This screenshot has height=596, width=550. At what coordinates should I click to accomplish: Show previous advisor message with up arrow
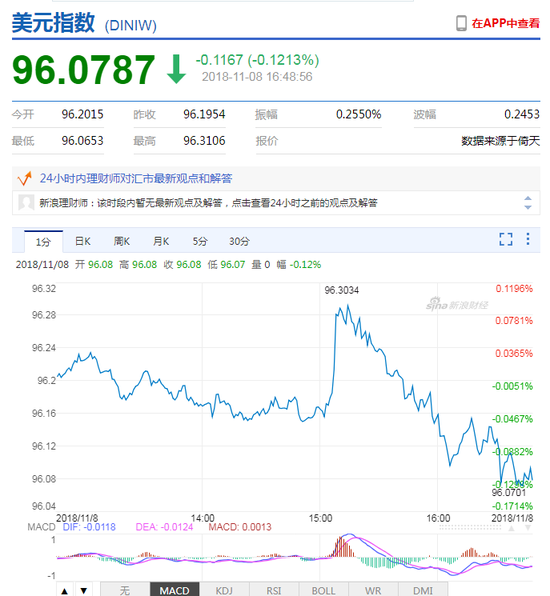(528, 198)
